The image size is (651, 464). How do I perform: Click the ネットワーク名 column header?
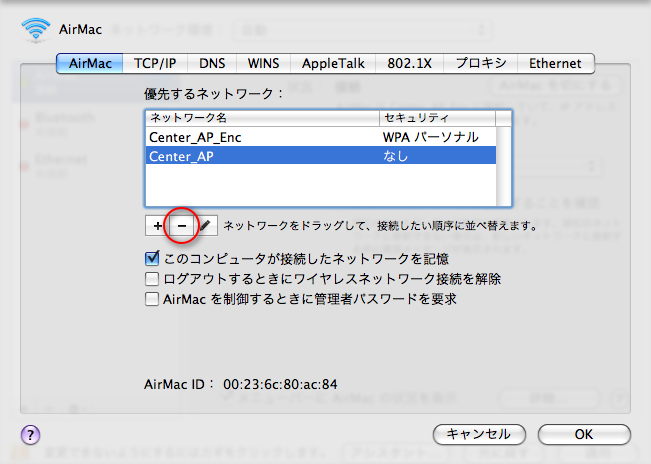(262, 118)
